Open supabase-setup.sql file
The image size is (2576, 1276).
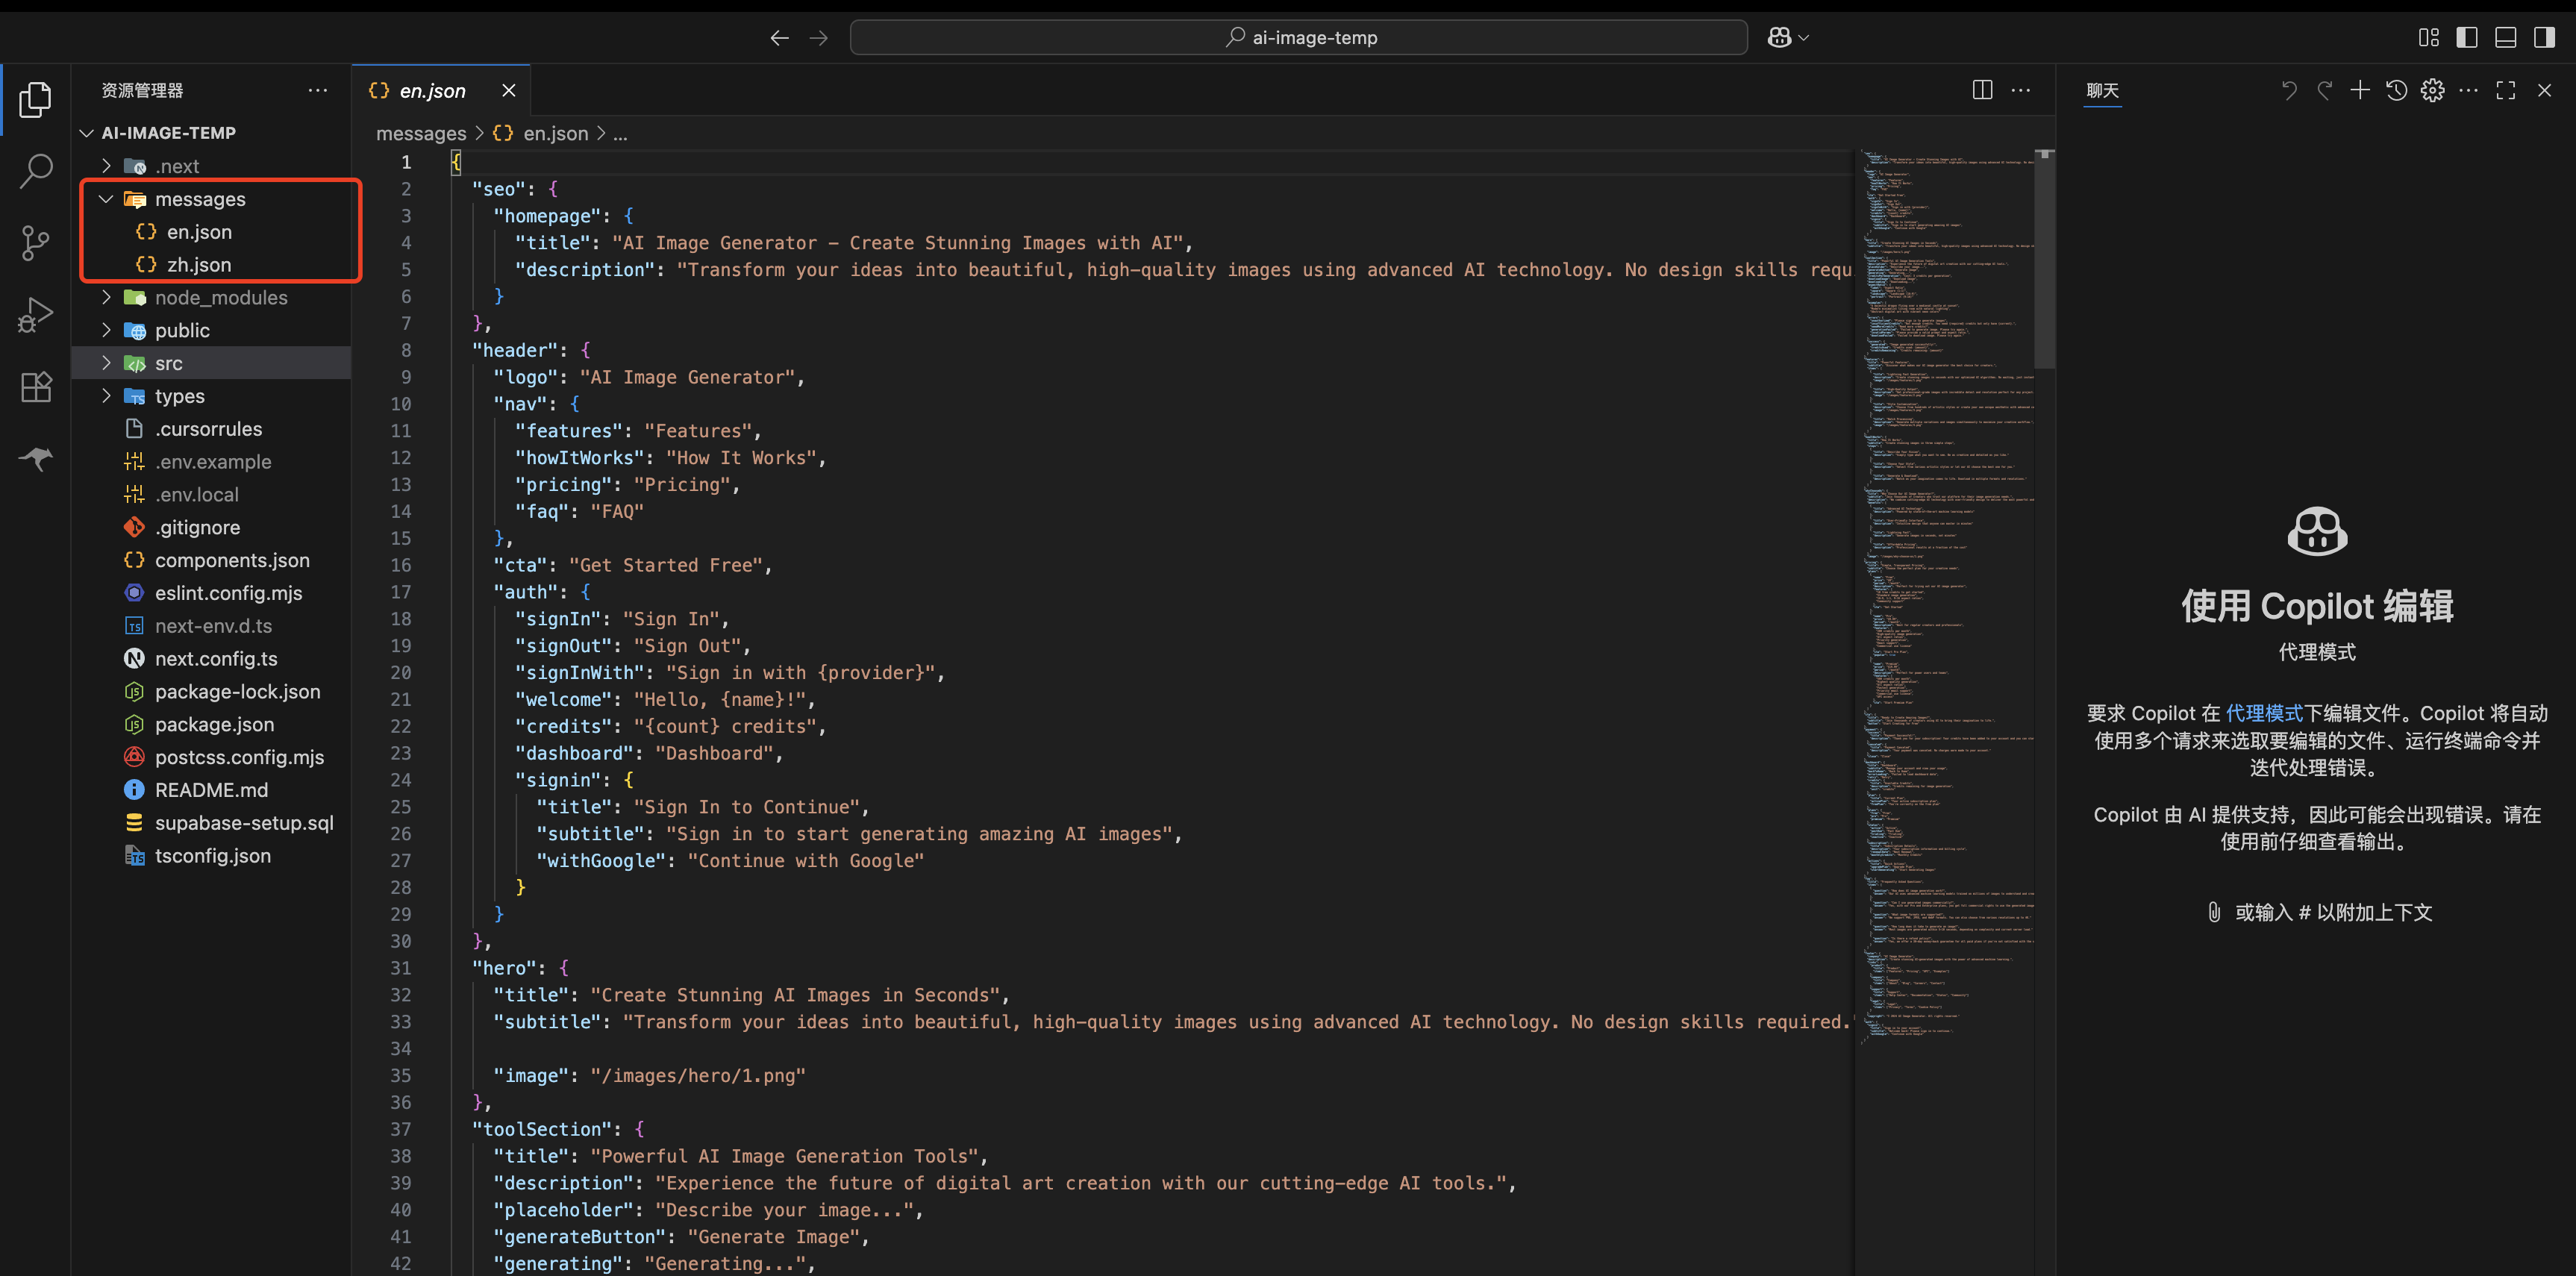213,823
